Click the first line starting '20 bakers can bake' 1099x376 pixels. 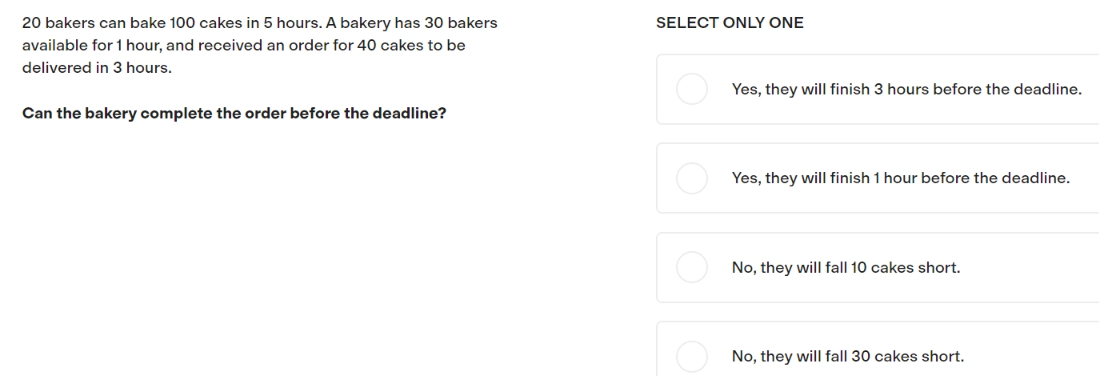260,23
